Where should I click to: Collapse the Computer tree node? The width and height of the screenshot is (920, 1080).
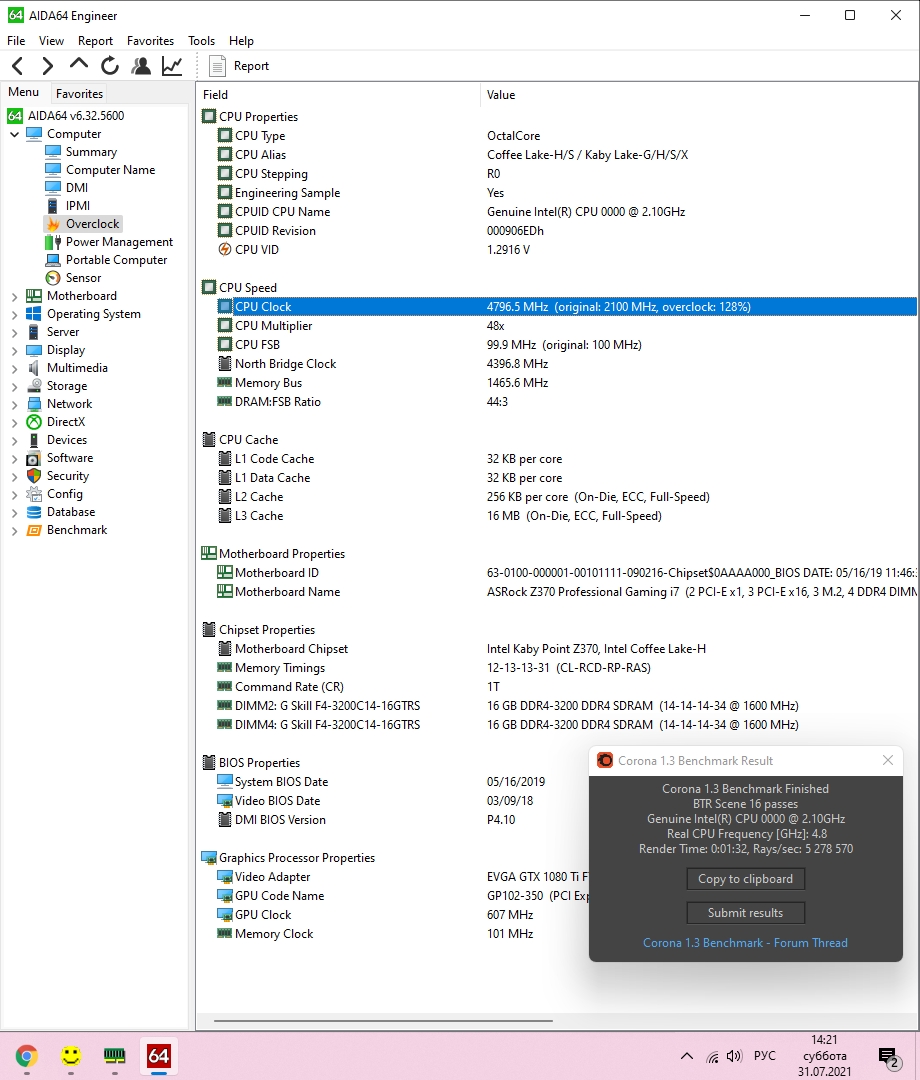(x=14, y=134)
